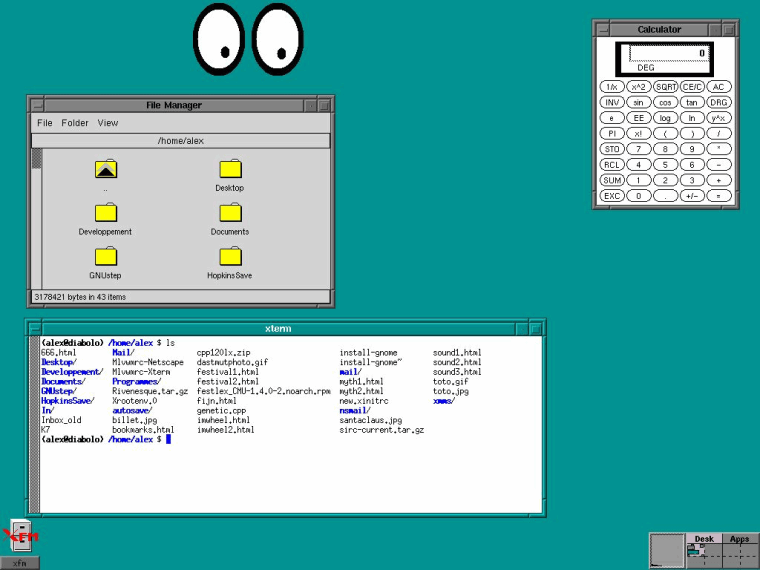
Task: Click the xeyes eyeballs on the desktop
Action: [248, 39]
